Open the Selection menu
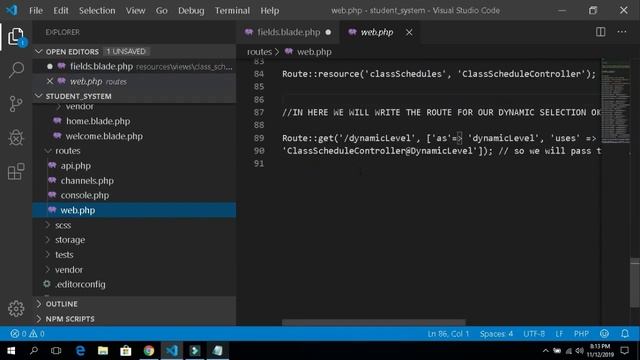 pyautogui.click(x=97, y=11)
